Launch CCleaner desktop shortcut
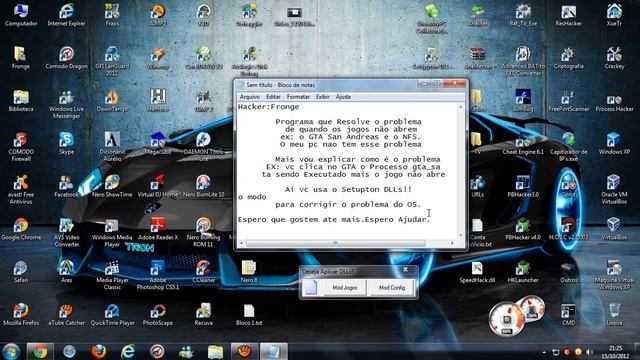The image size is (640, 360). 203,272
